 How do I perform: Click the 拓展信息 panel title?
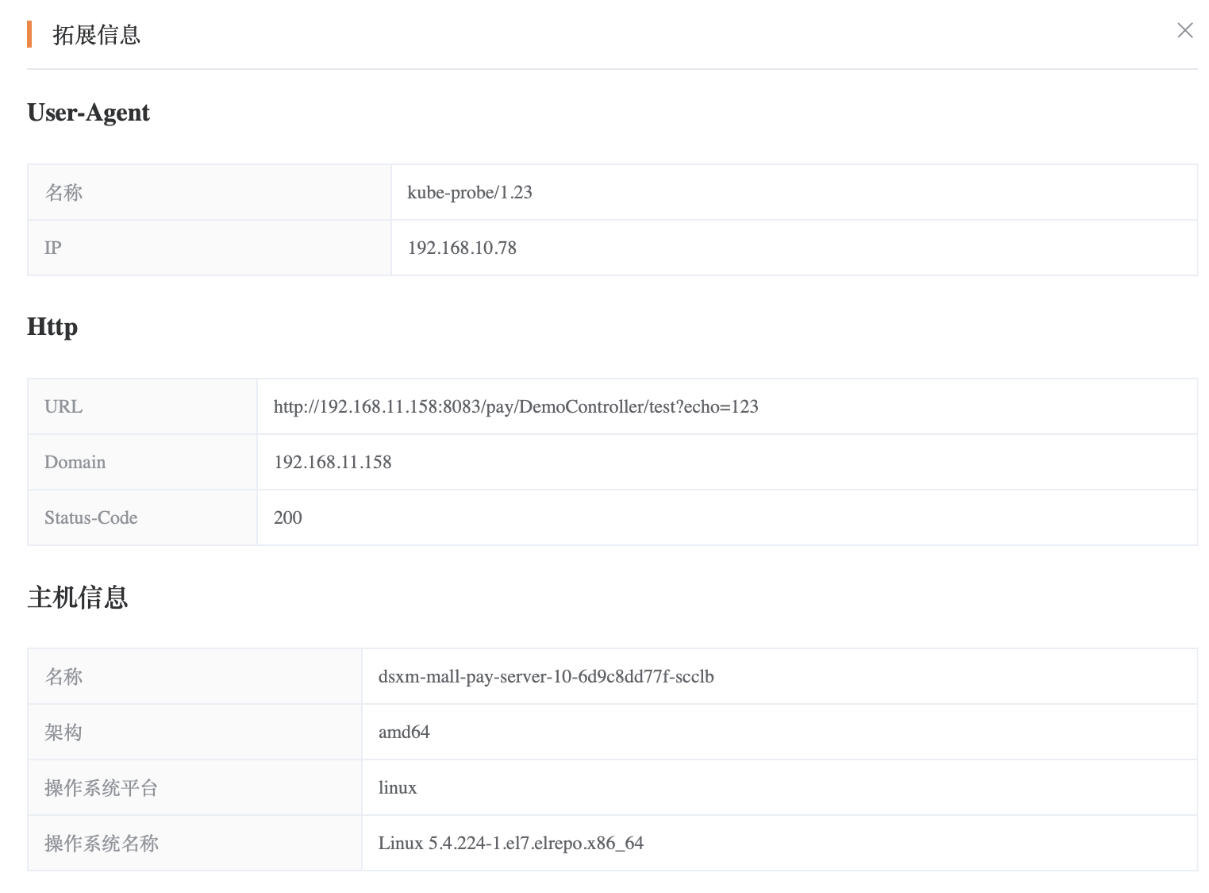point(96,36)
